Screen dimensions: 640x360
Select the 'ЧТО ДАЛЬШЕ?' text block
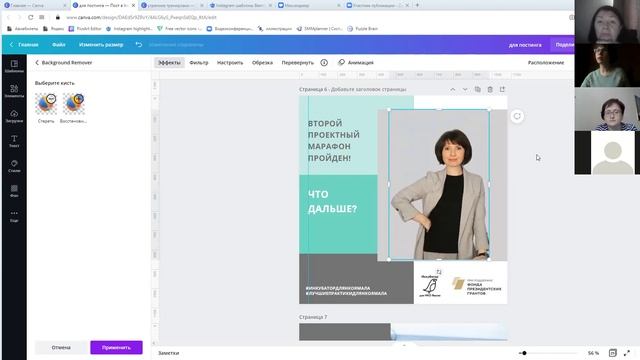pyautogui.click(x=332, y=201)
